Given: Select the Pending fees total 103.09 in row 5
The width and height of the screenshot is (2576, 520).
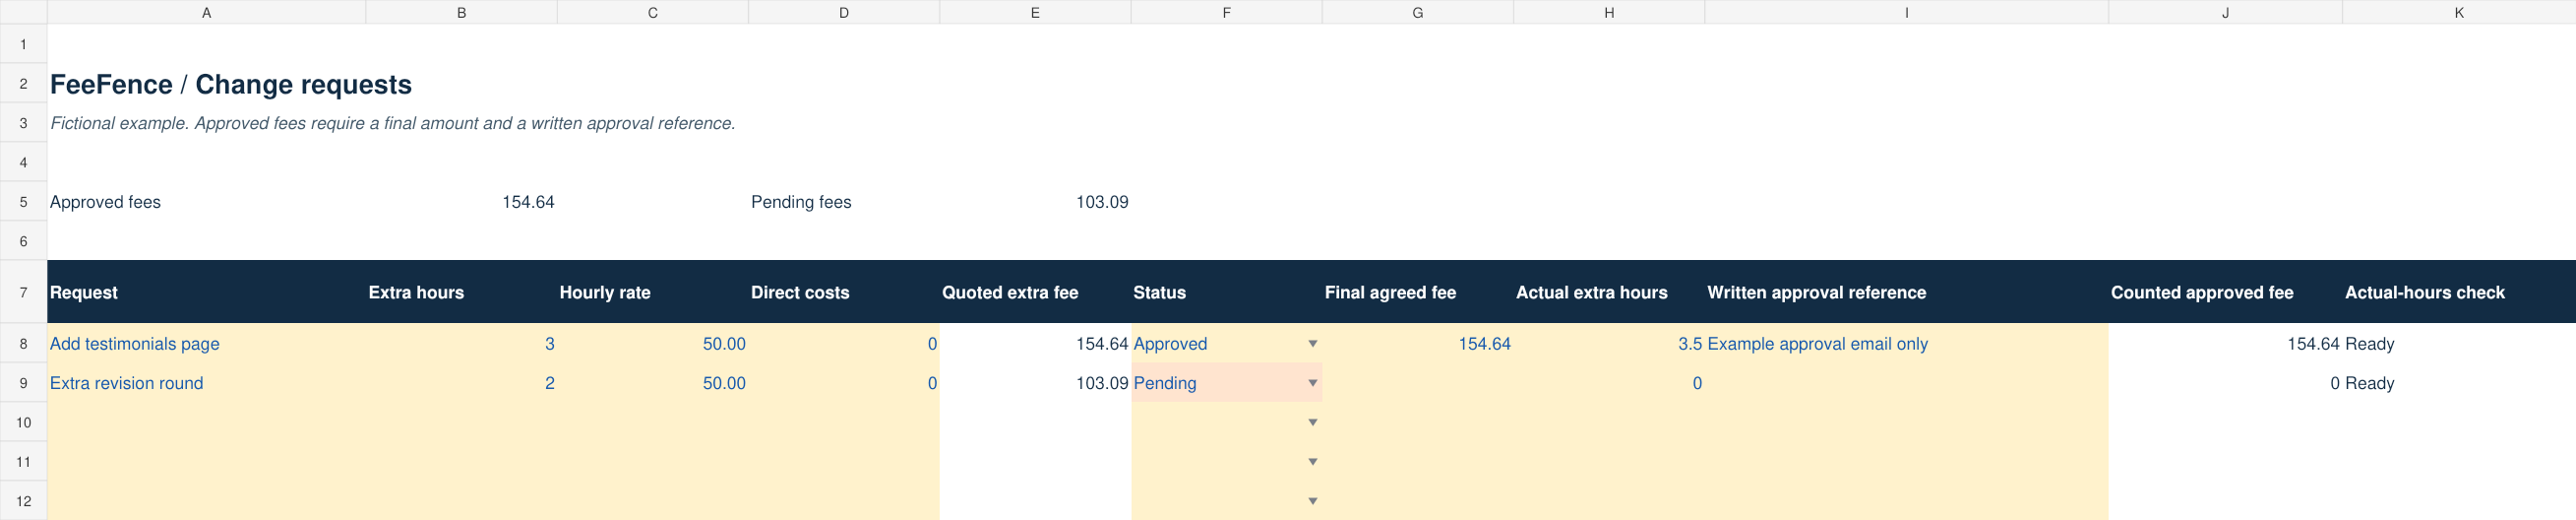Looking at the screenshot, I should [1035, 202].
